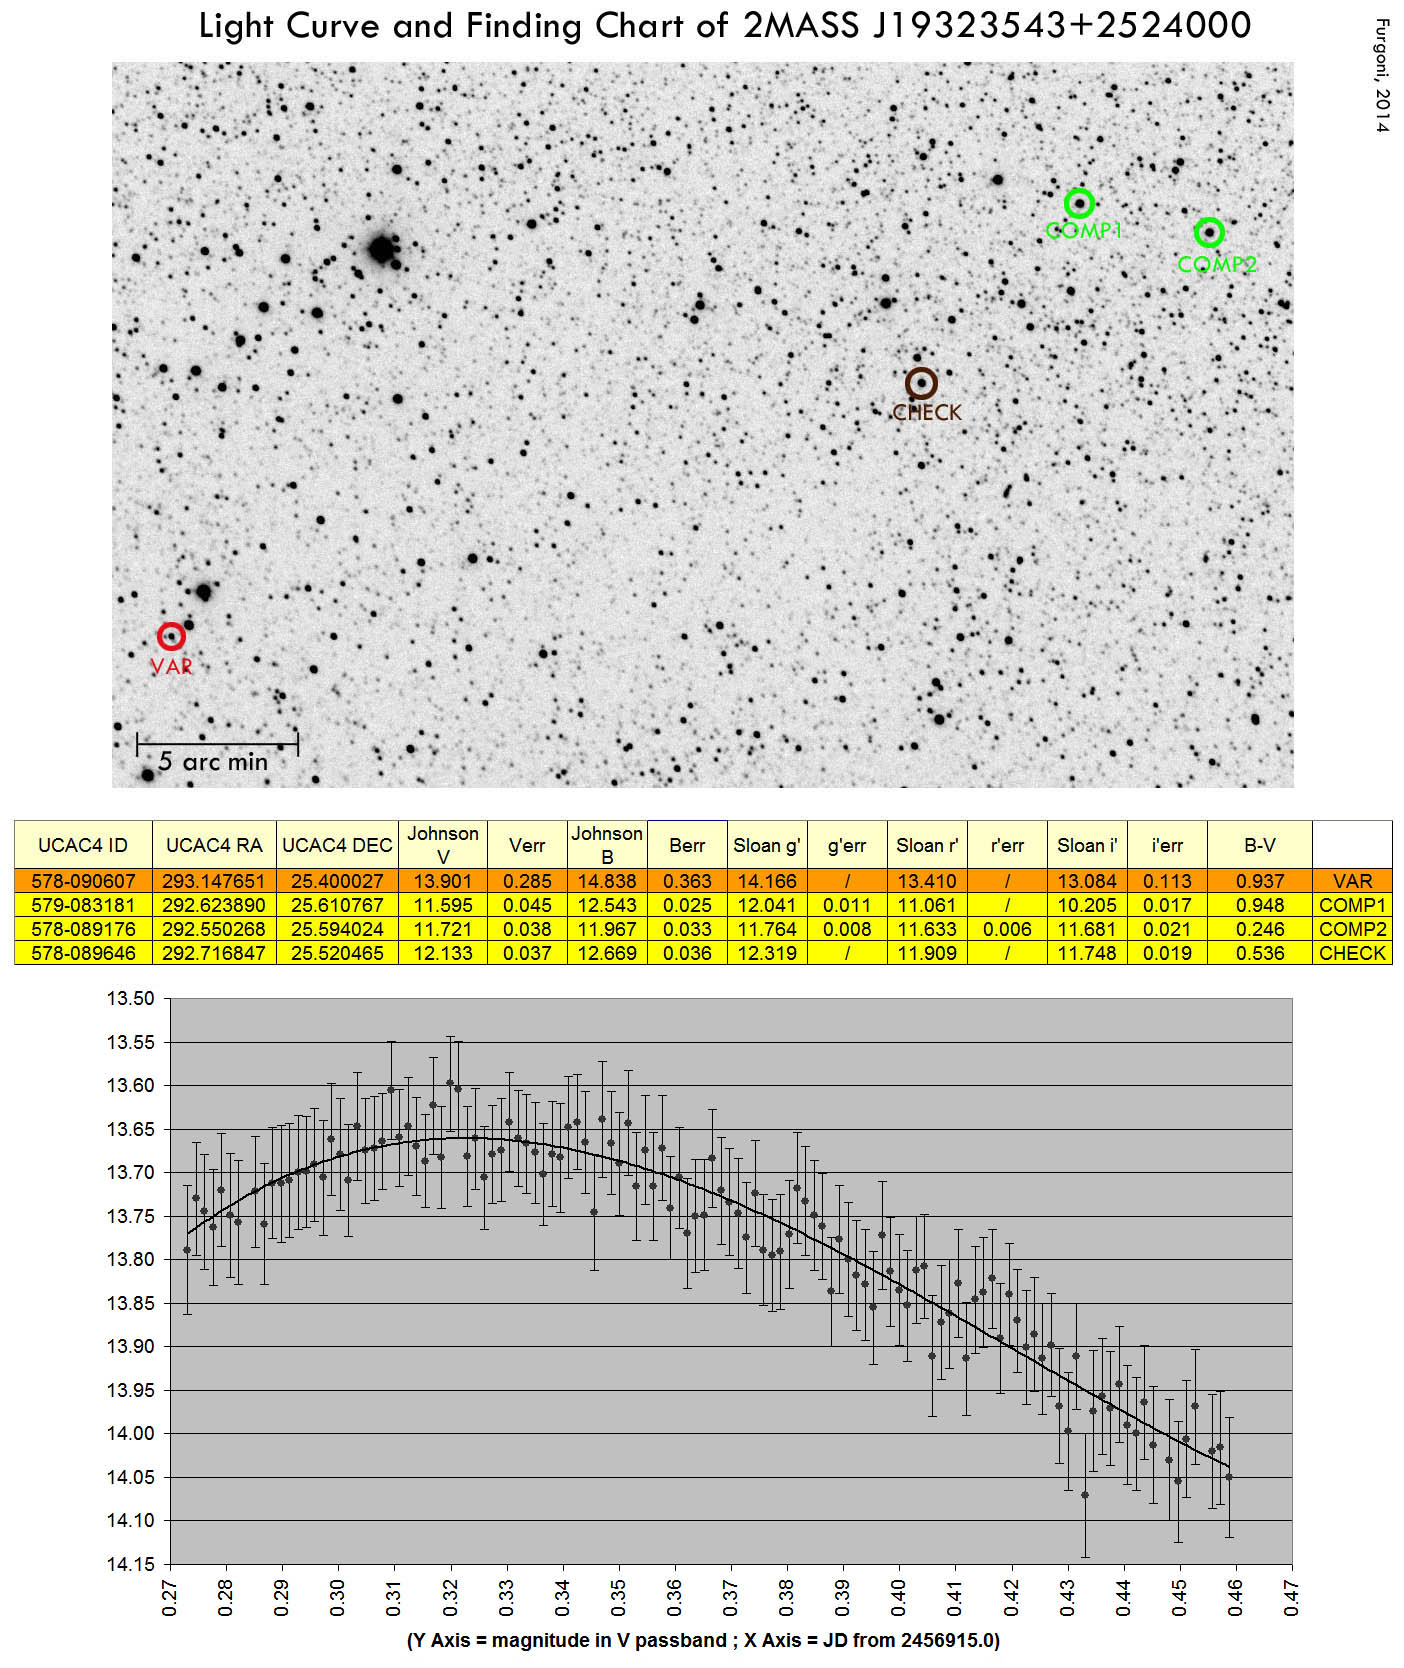Click Johnson B value '14.838'
This screenshot has width=1404, height=1668.
pyautogui.click(x=607, y=881)
